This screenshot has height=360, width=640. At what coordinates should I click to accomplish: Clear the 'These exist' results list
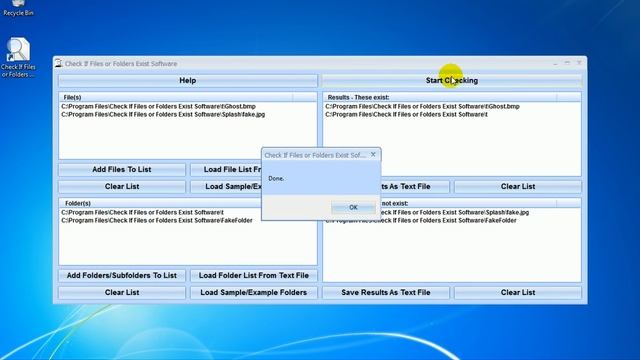(x=518, y=187)
